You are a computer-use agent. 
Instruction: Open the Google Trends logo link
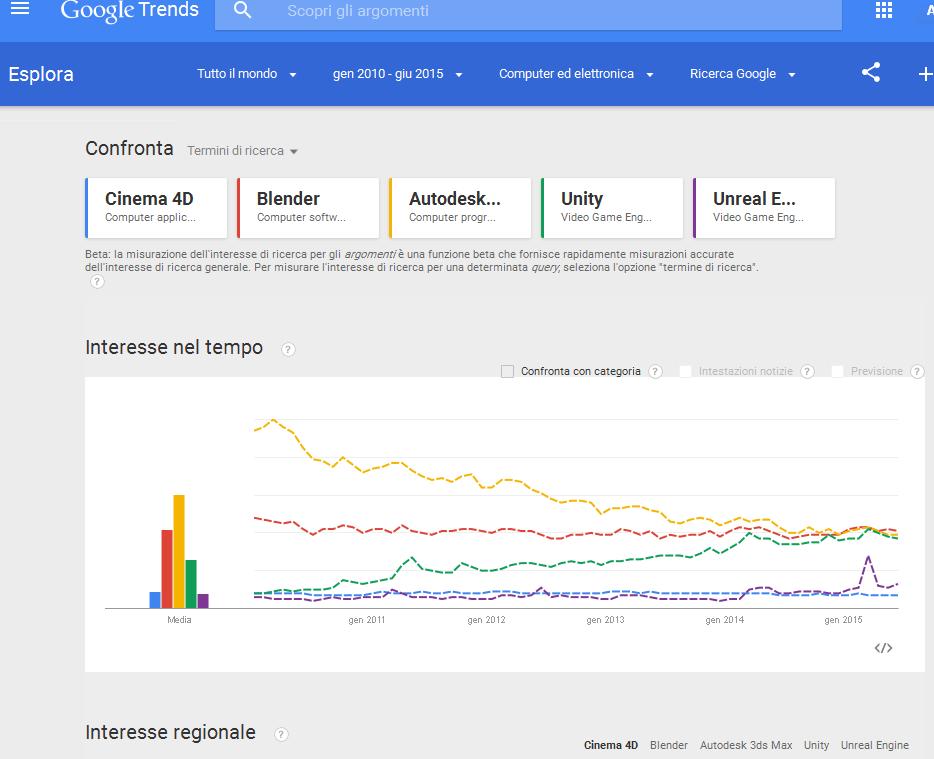click(x=129, y=11)
